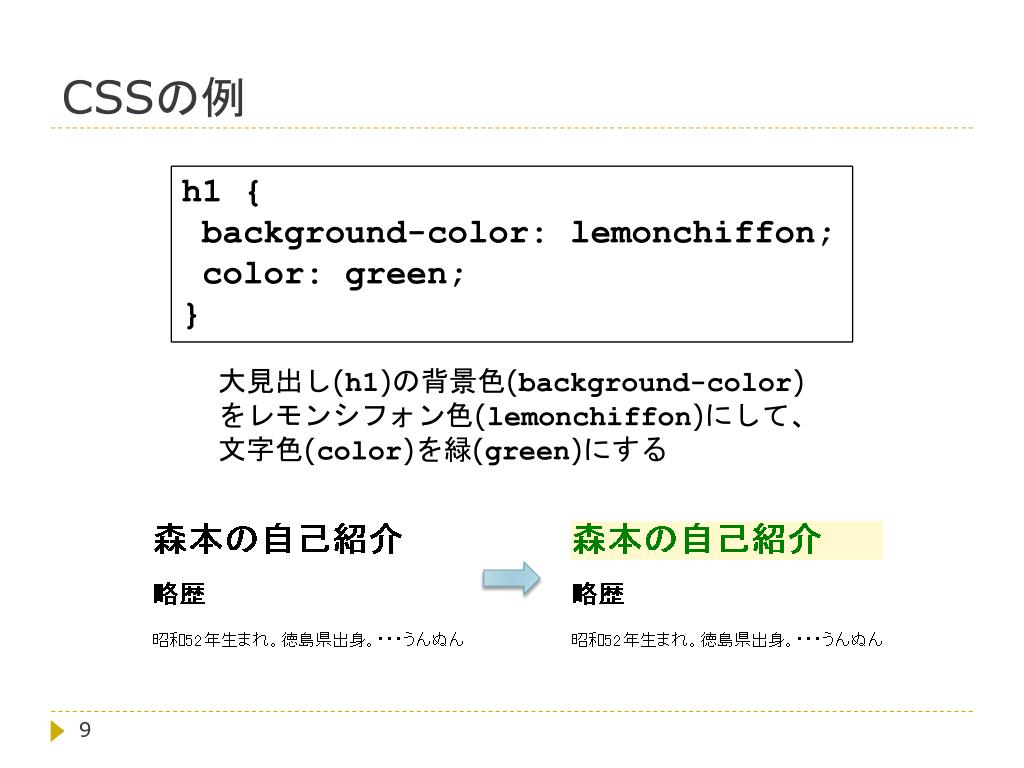The width and height of the screenshot is (1024, 768).
Task: Click the left 略歴 subheading
Action: coord(180,594)
